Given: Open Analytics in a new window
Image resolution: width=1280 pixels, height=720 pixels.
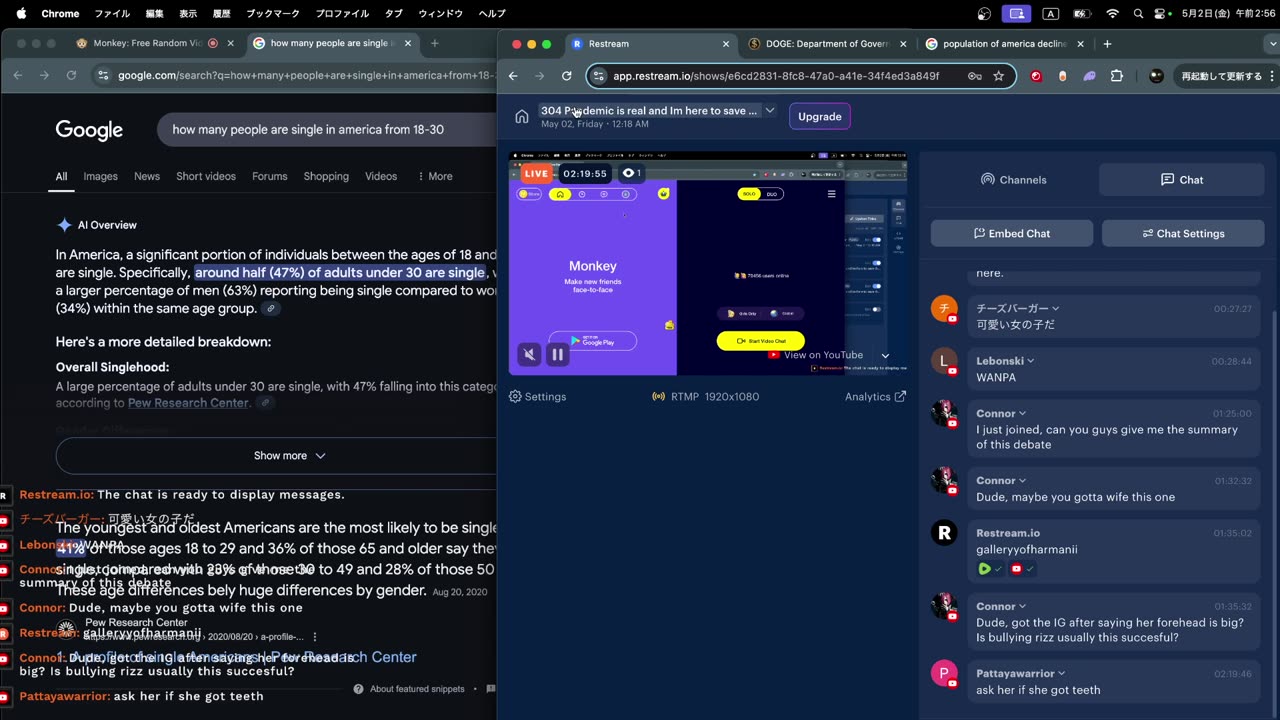Looking at the screenshot, I should tap(875, 397).
